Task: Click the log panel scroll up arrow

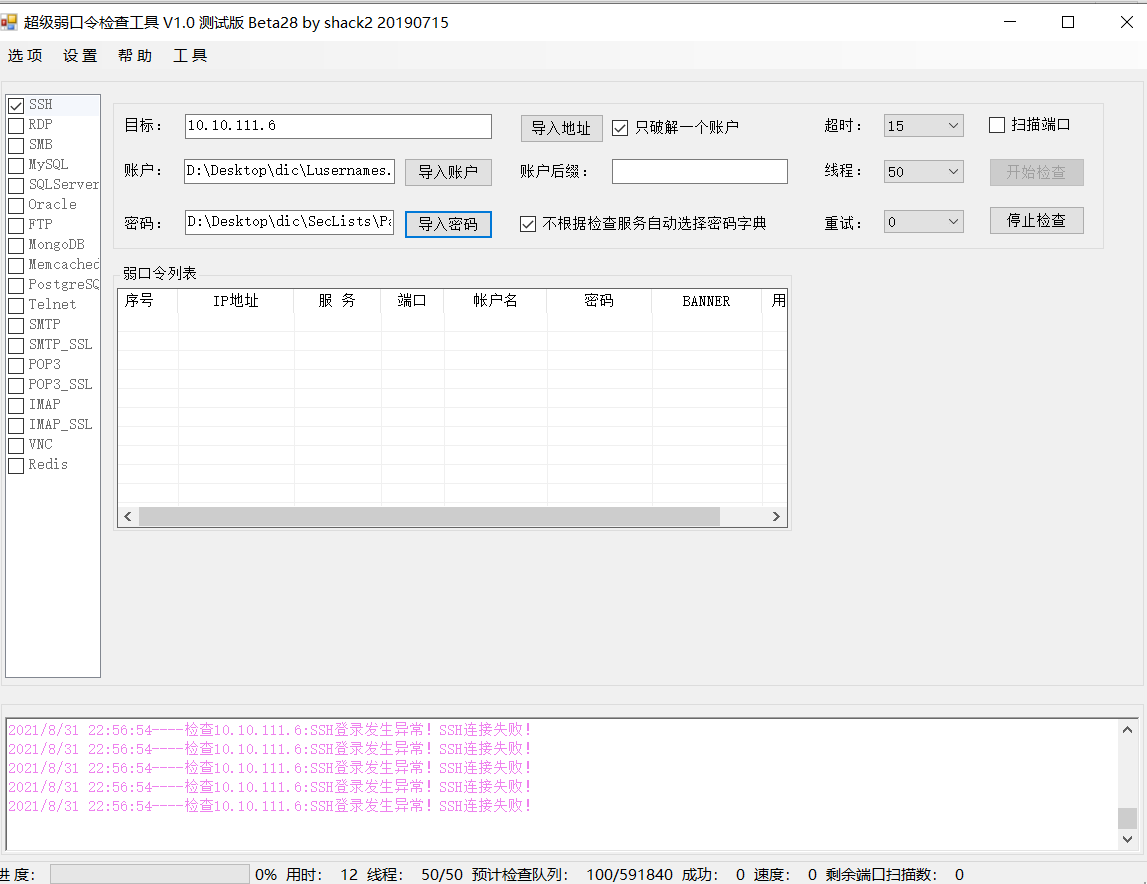Action: click(x=1127, y=730)
